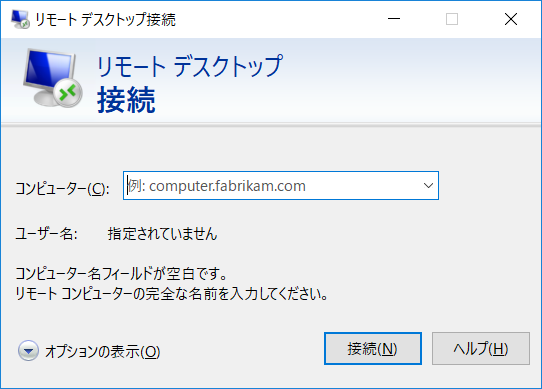The image size is (542, 389).
Task: Click the round blue options arrow icon
Action: (x=28, y=351)
